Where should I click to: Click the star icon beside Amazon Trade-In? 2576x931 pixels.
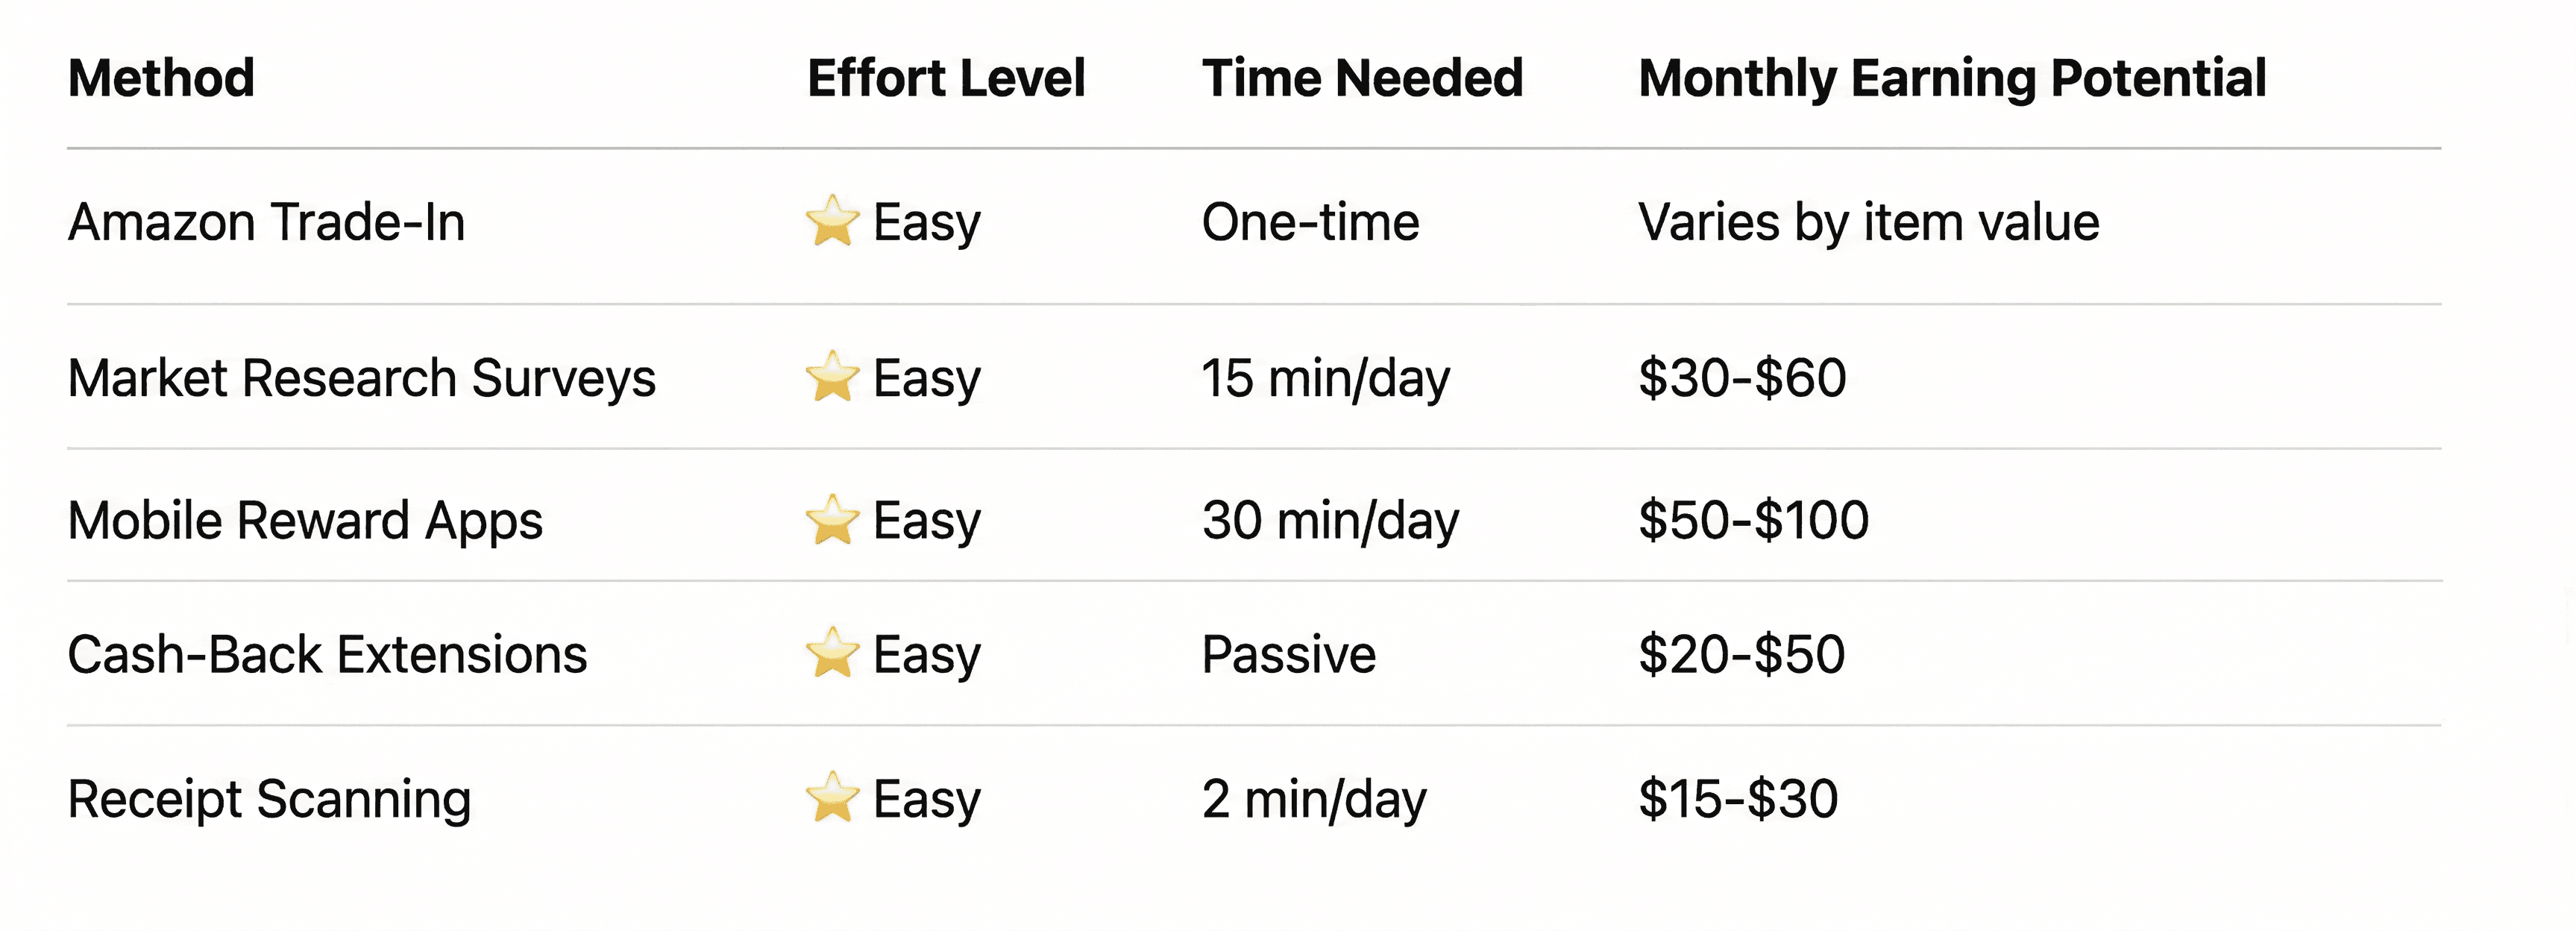point(832,221)
